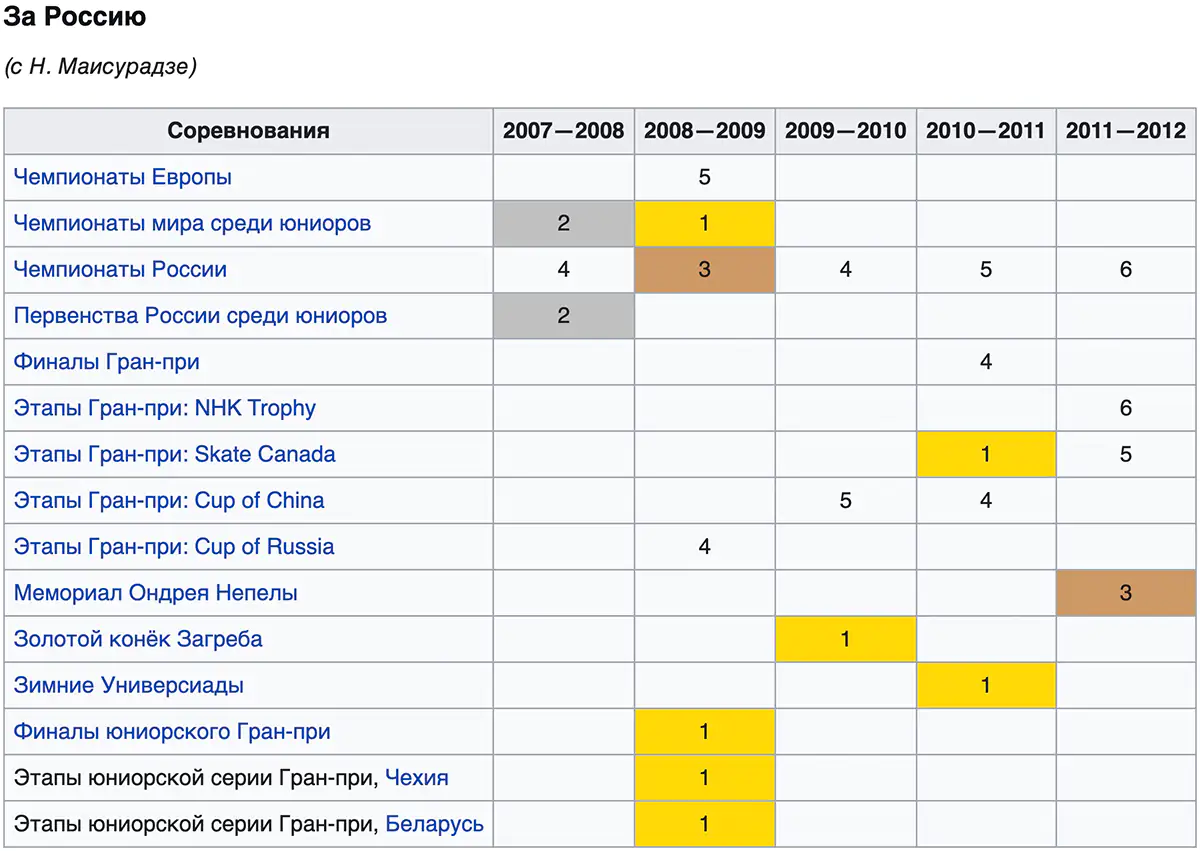Open the Беларусь country link
The height and width of the screenshot is (851, 1200).
coord(434,824)
